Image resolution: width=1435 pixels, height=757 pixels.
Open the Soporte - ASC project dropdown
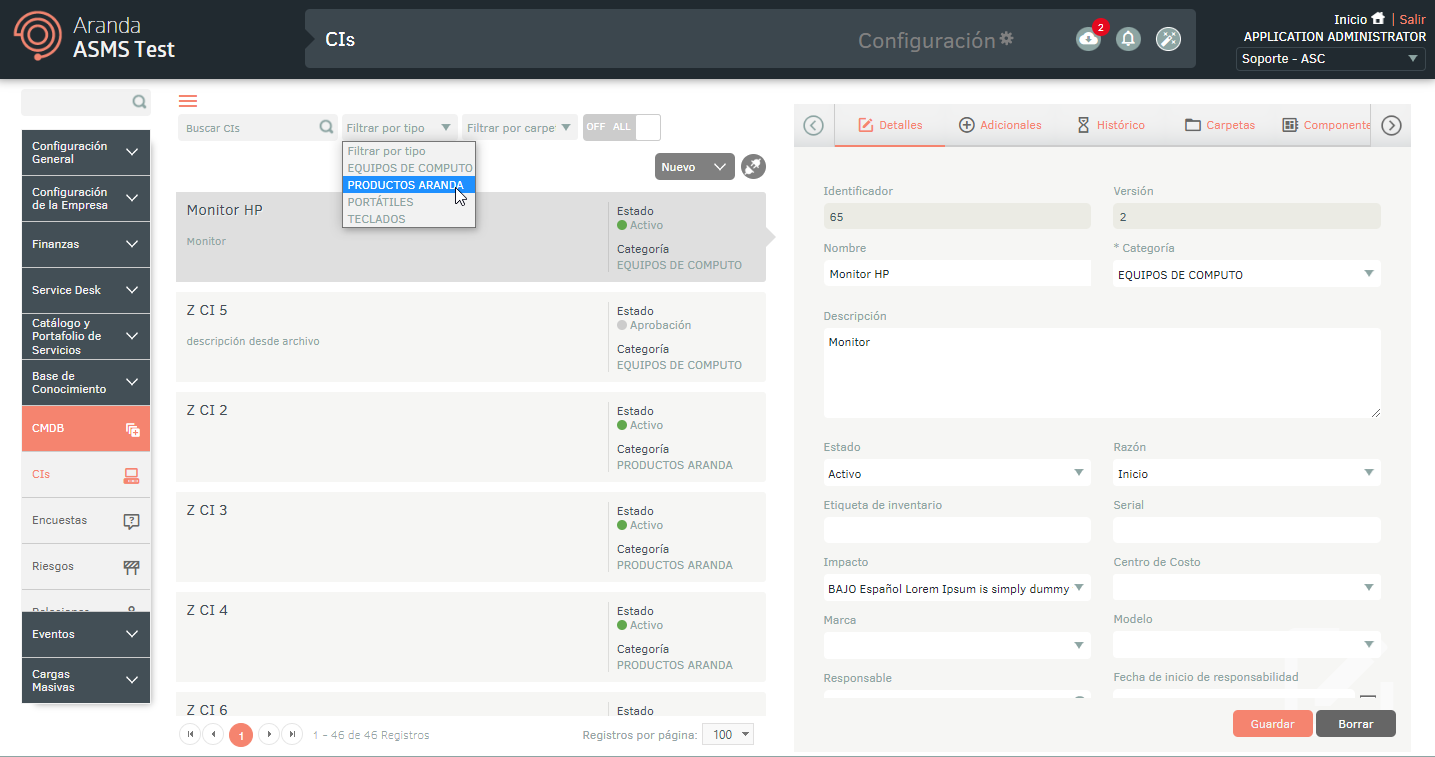click(x=1331, y=59)
